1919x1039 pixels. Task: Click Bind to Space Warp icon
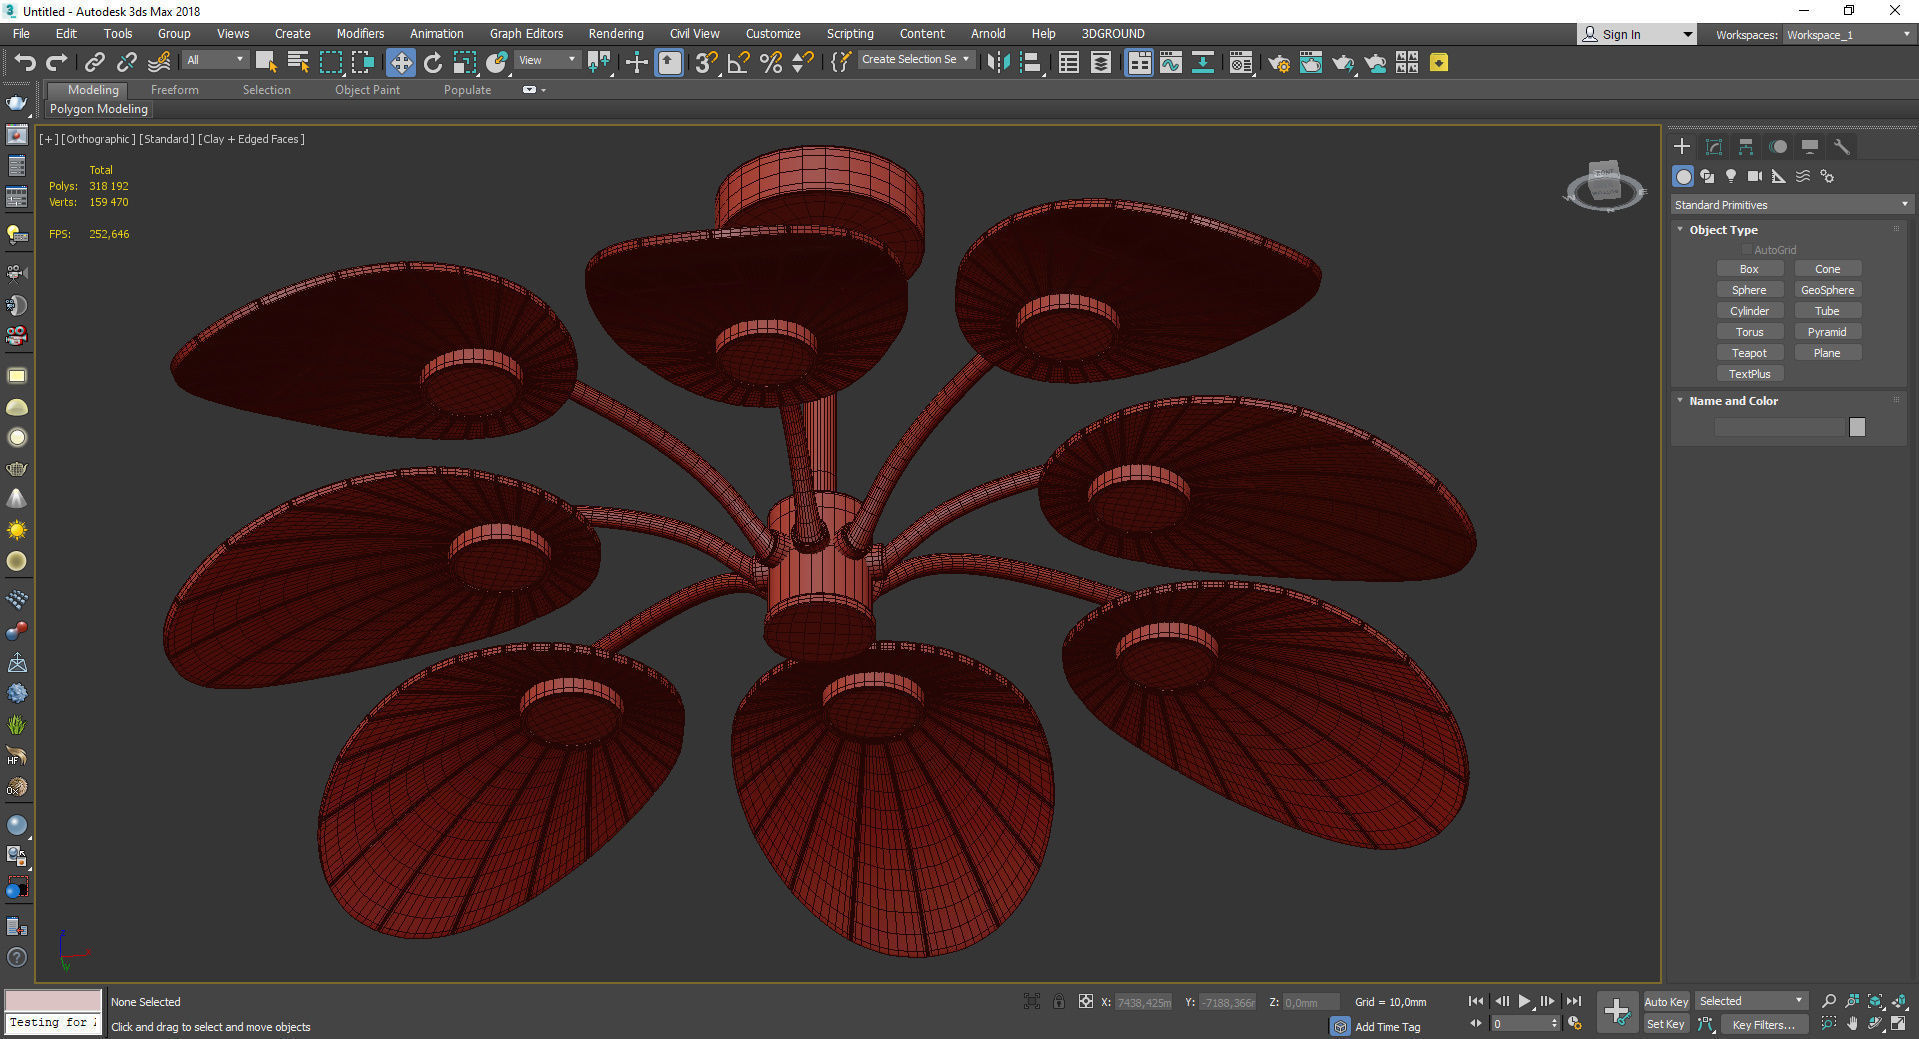click(159, 63)
